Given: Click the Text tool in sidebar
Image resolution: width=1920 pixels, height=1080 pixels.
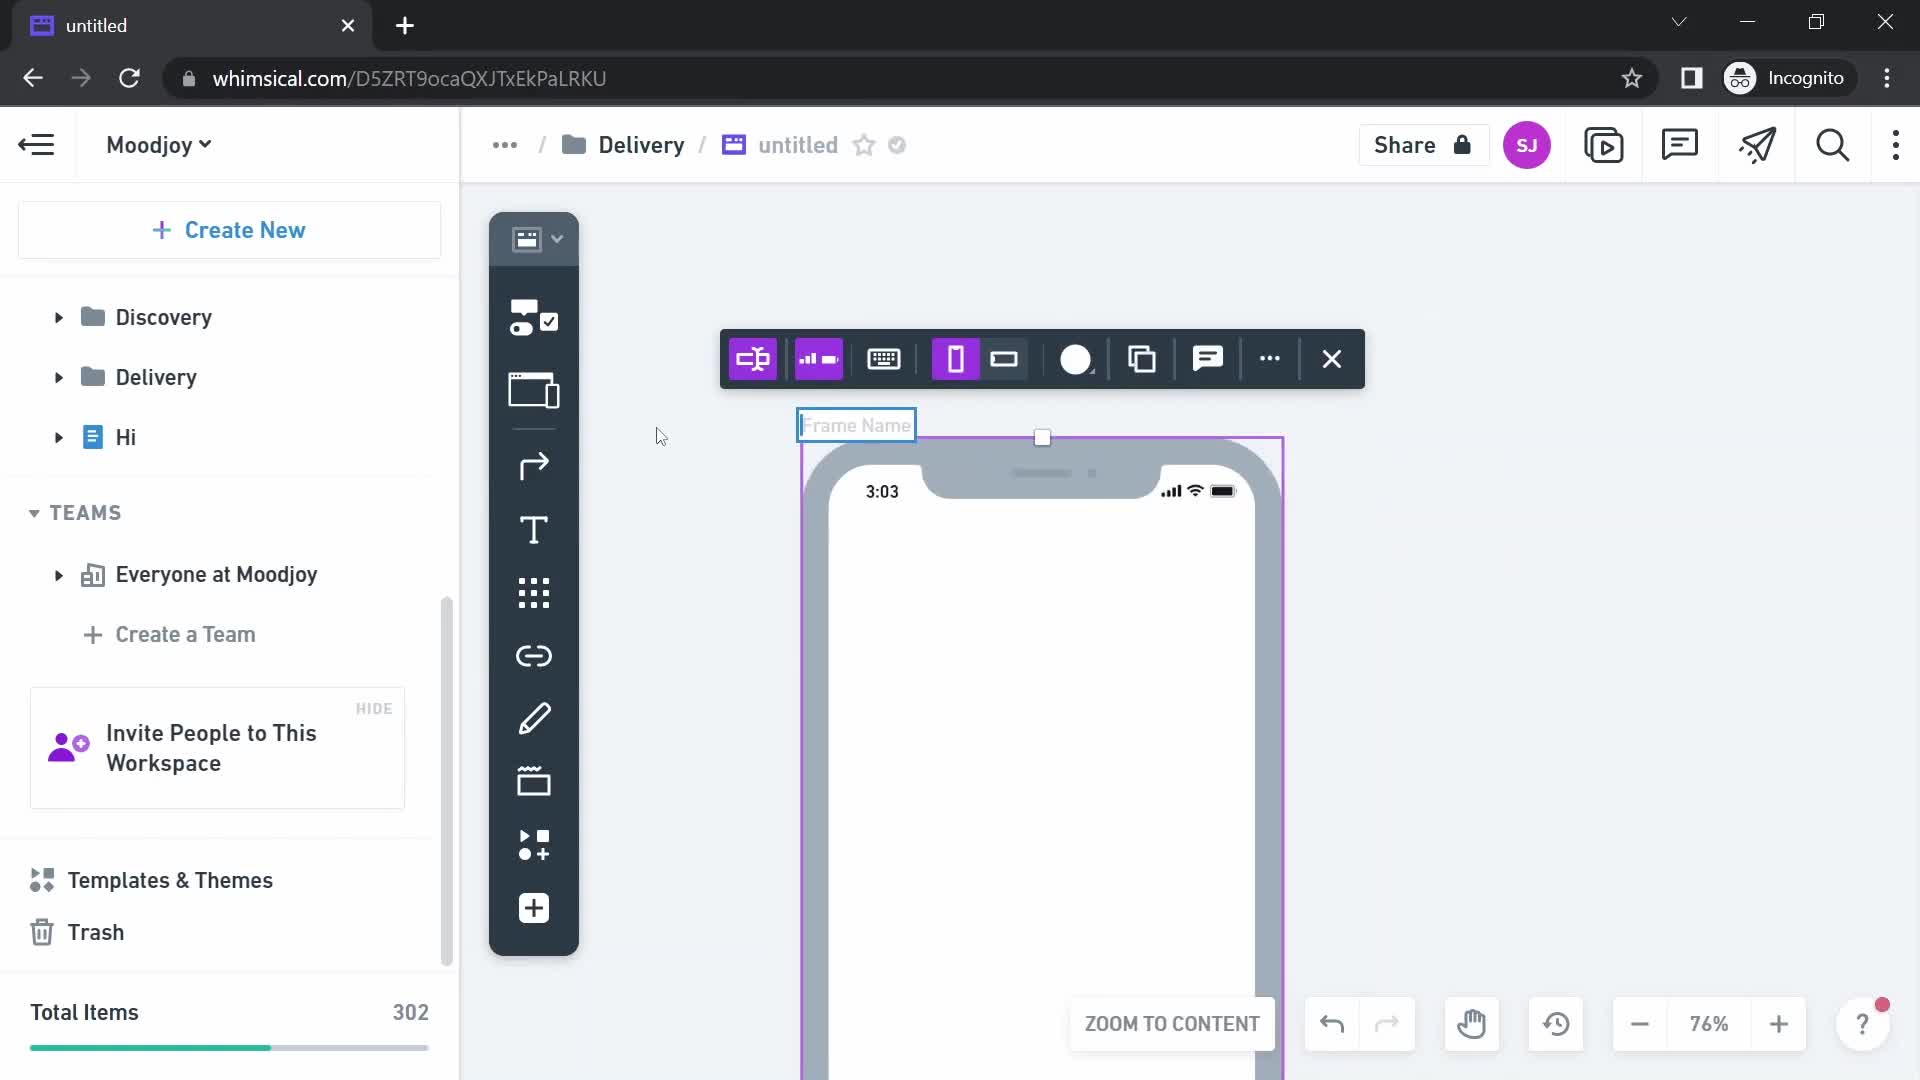Looking at the screenshot, I should click(x=534, y=529).
